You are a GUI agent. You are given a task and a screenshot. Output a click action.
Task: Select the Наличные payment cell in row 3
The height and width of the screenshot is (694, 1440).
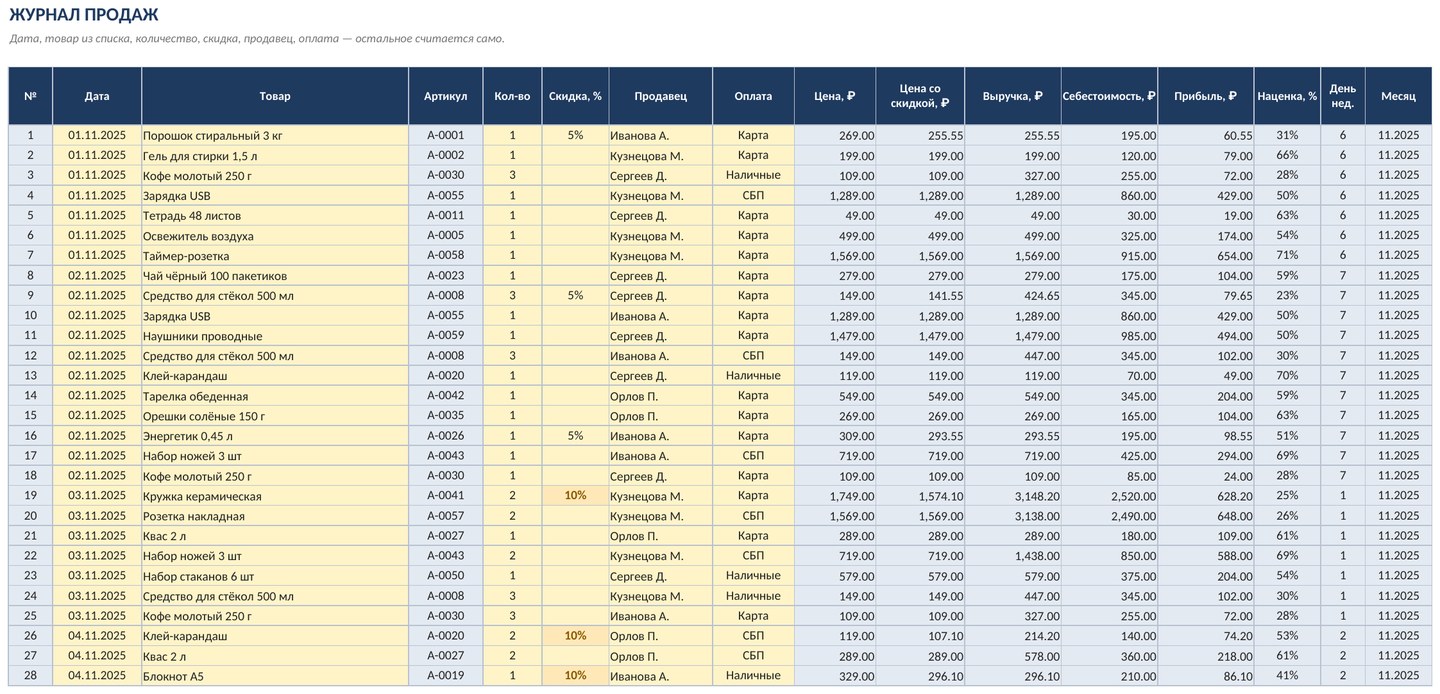click(x=753, y=175)
